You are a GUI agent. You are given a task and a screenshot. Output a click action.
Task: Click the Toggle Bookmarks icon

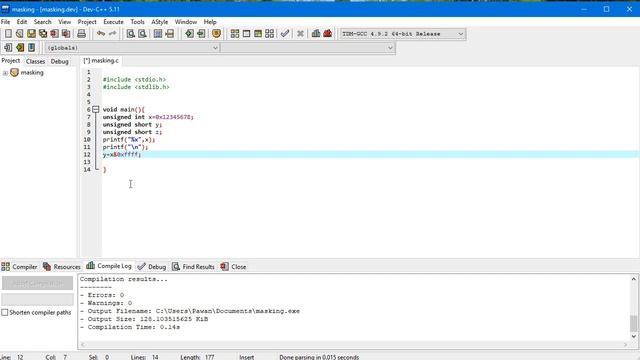click(x=20, y=47)
